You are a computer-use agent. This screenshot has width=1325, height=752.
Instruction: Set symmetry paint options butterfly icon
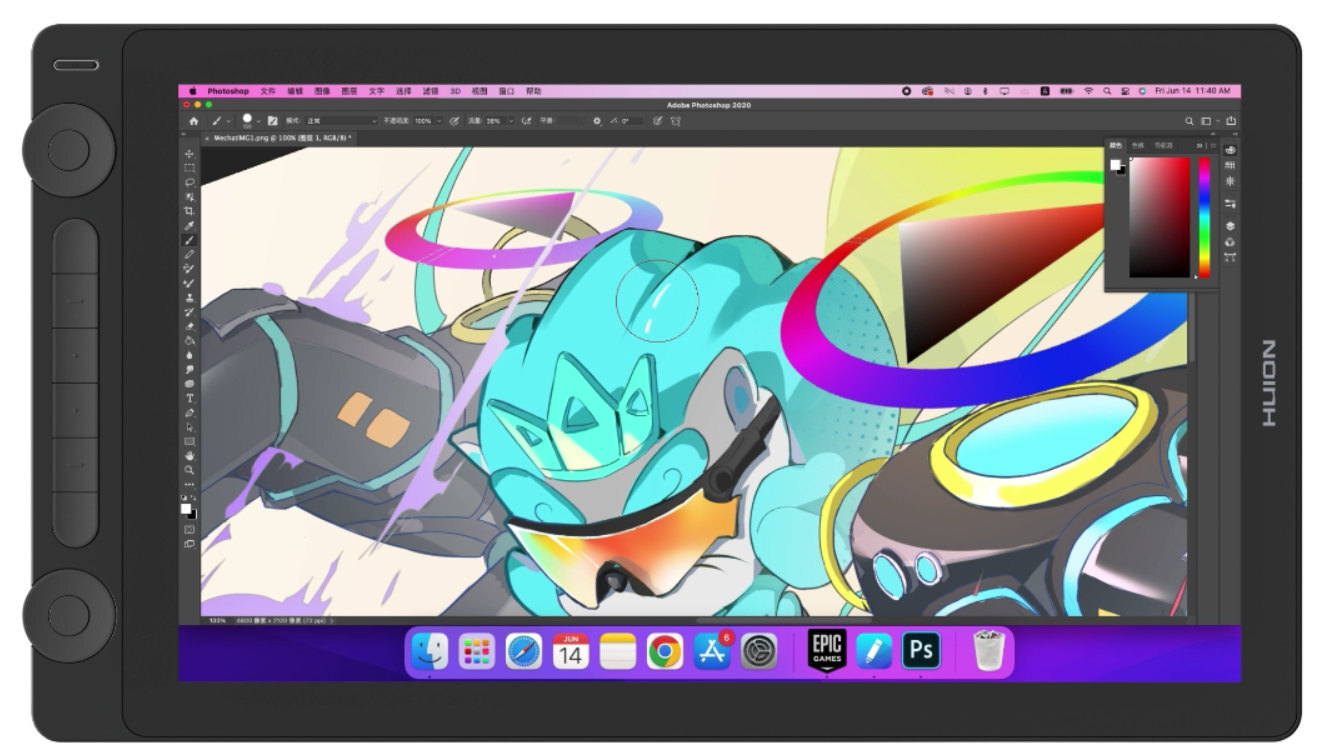tap(676, 121)
